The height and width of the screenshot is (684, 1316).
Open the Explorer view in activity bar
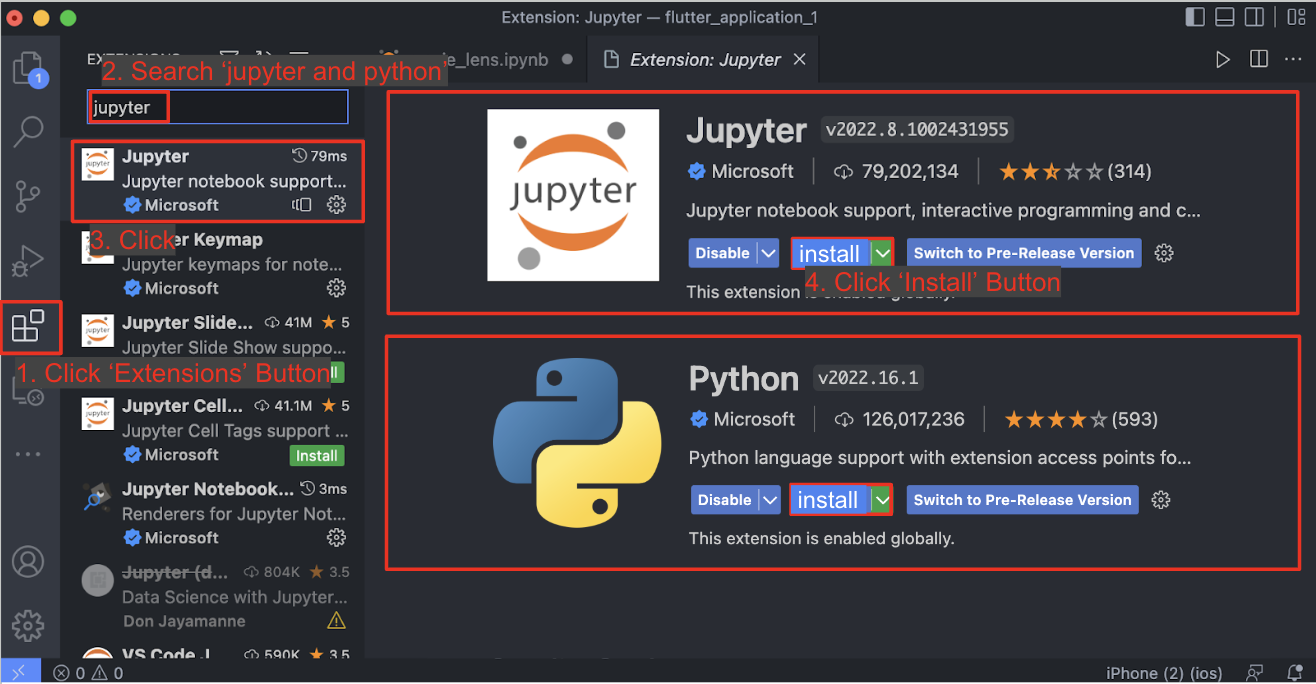[x=27, y=70]
